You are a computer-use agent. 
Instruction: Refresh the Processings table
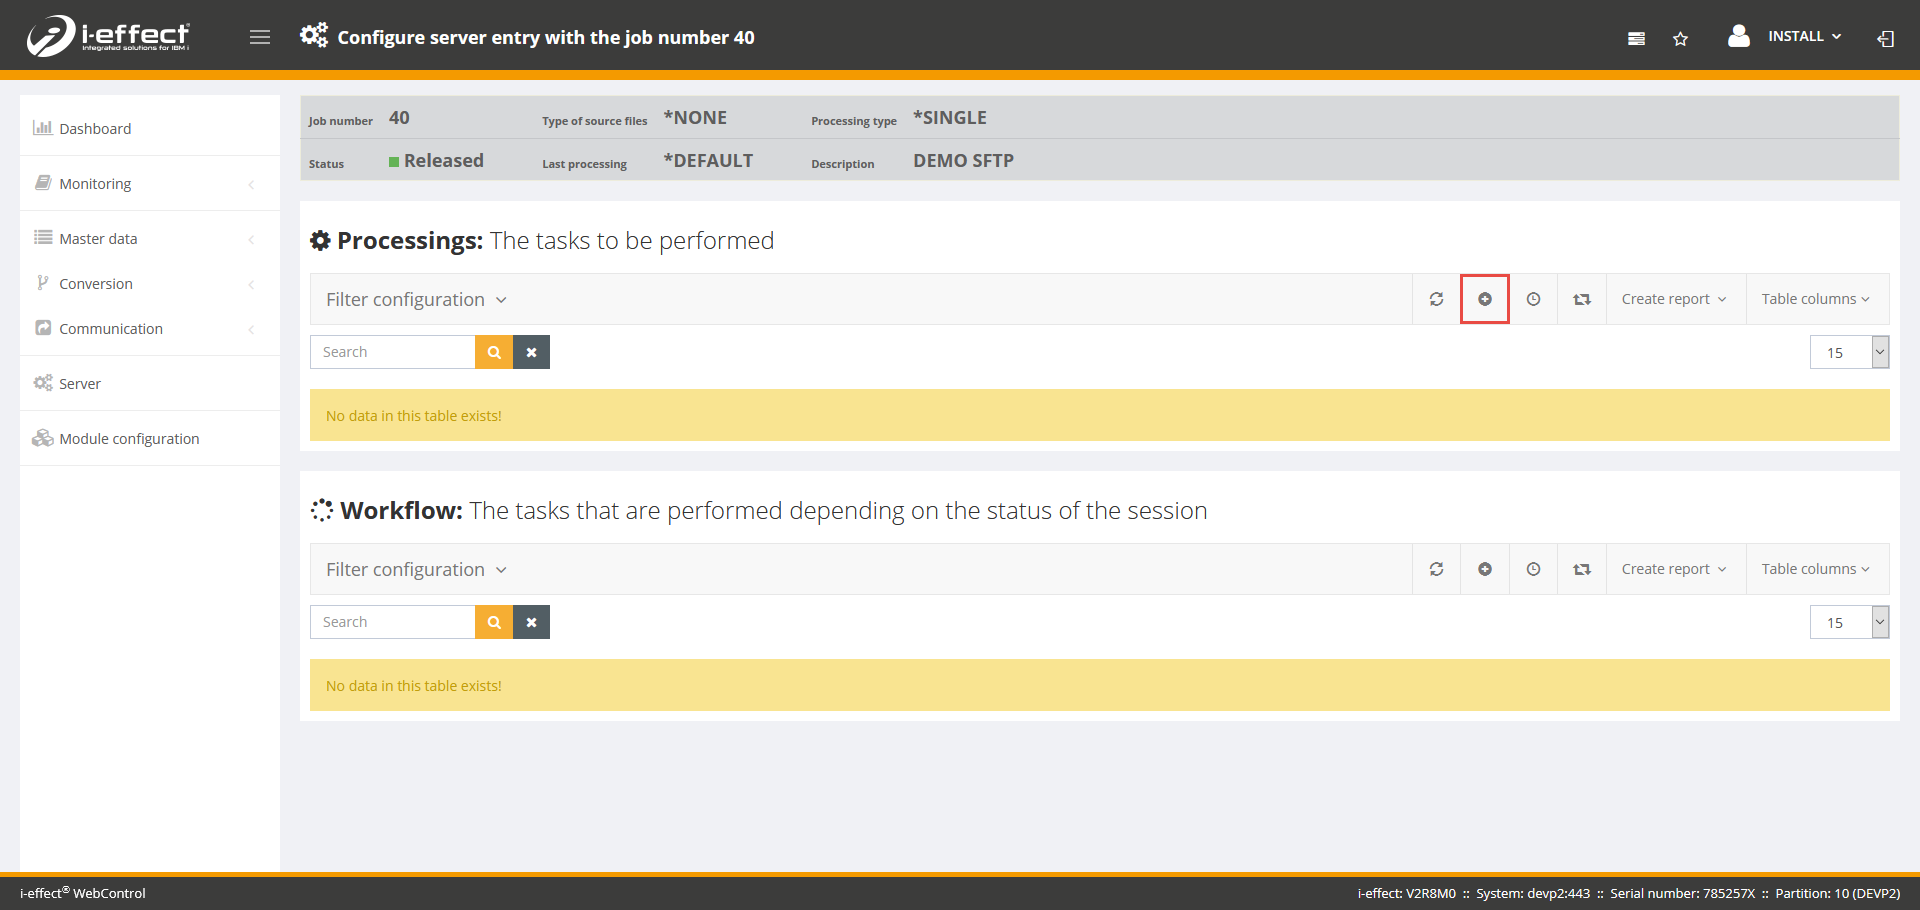tap(1436, 299)
